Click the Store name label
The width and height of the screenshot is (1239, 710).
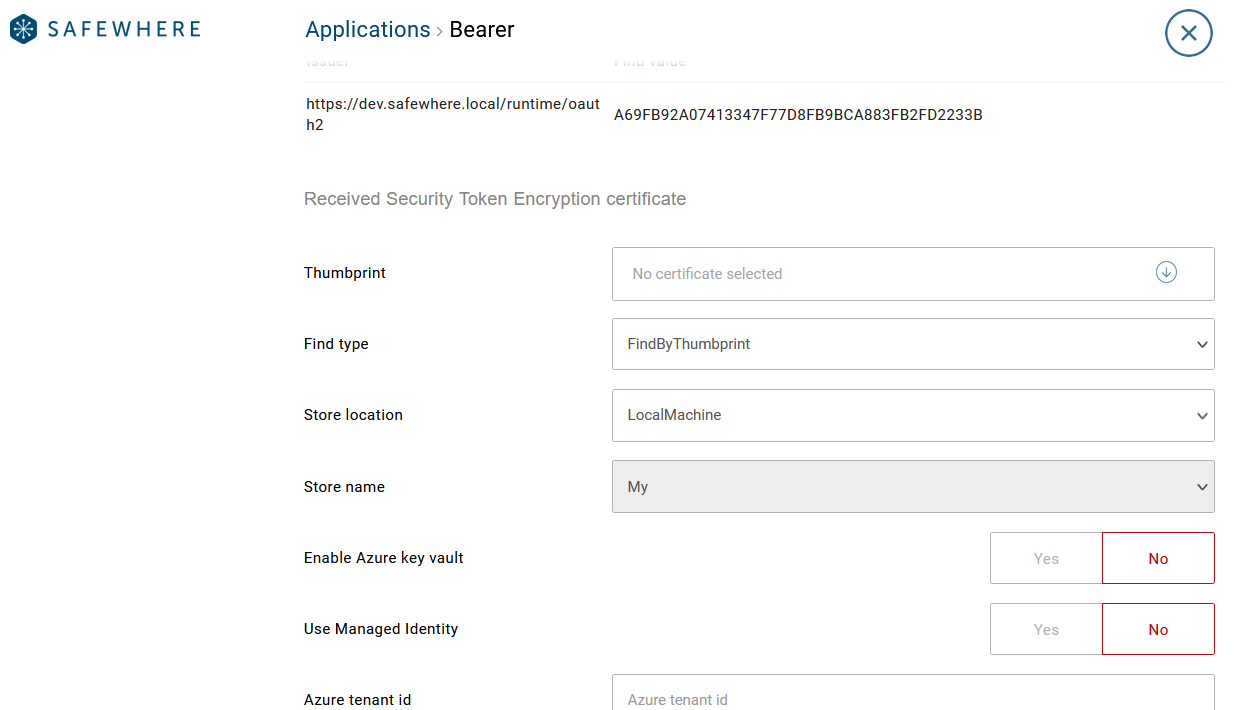click(x=344, y=487)
